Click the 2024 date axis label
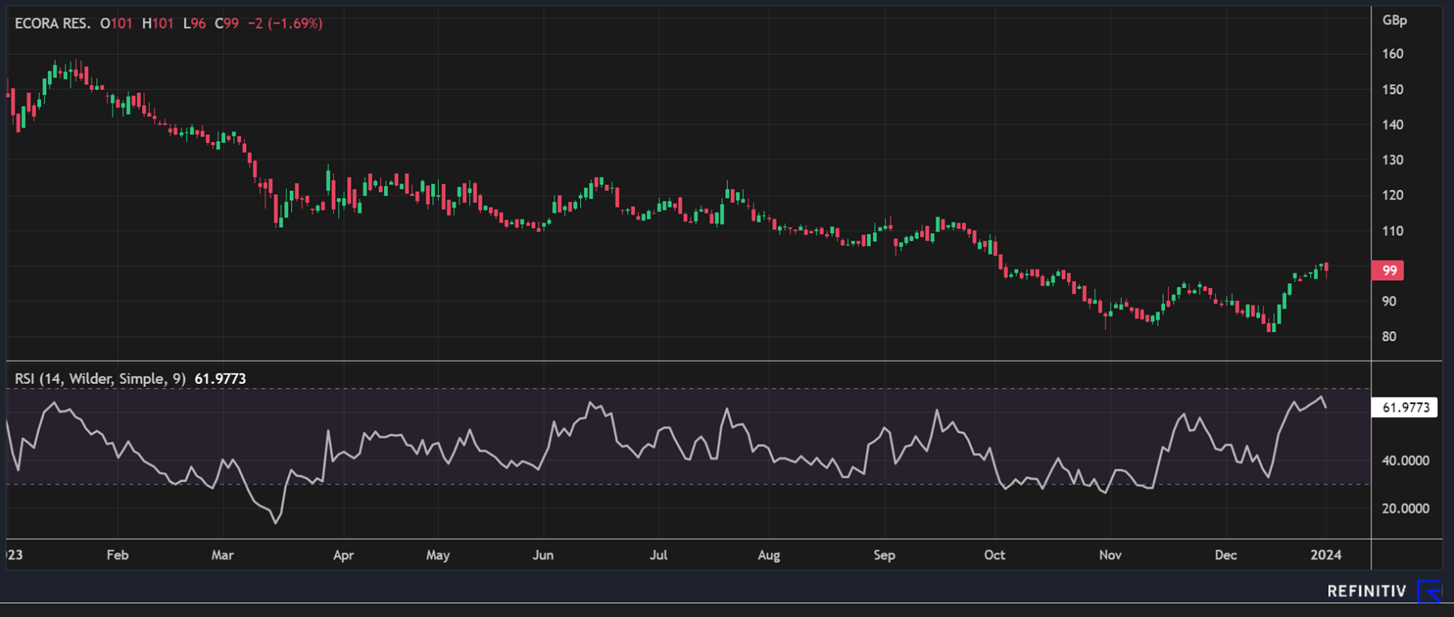 pos(1326,553)
